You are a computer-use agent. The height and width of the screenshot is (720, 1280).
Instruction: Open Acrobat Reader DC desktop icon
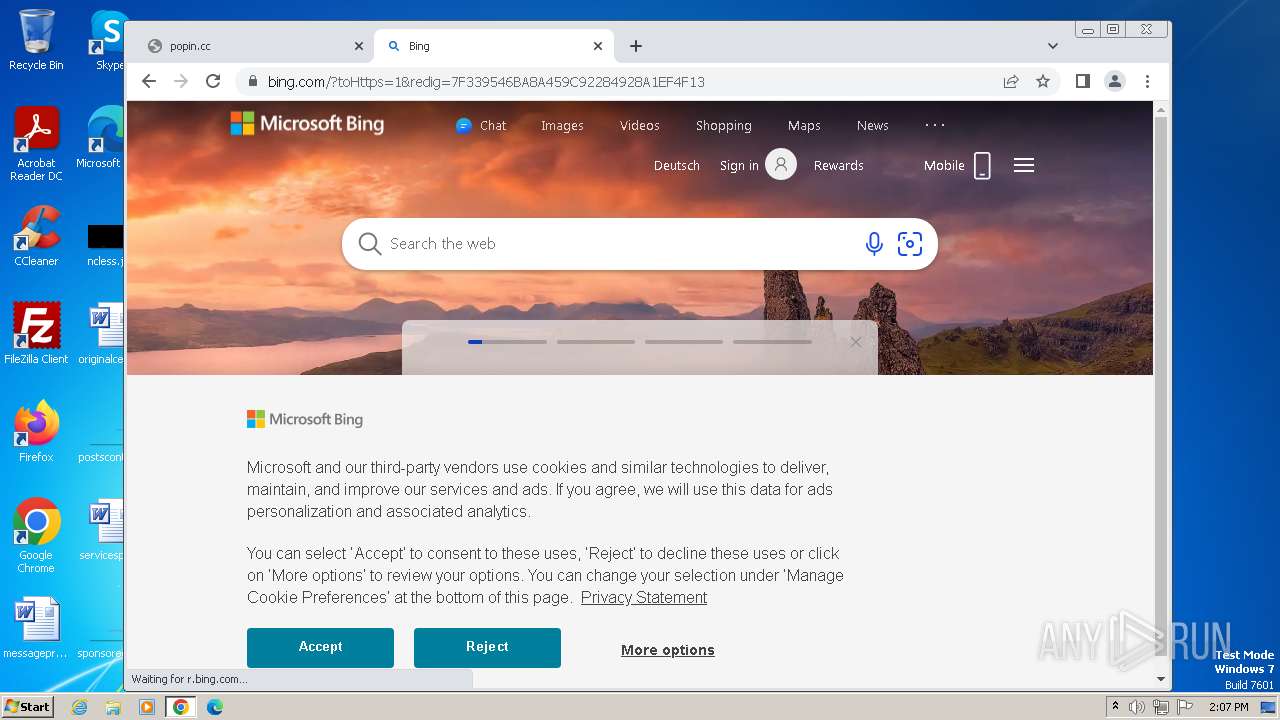pyautogui.click(x=36, y=144)
